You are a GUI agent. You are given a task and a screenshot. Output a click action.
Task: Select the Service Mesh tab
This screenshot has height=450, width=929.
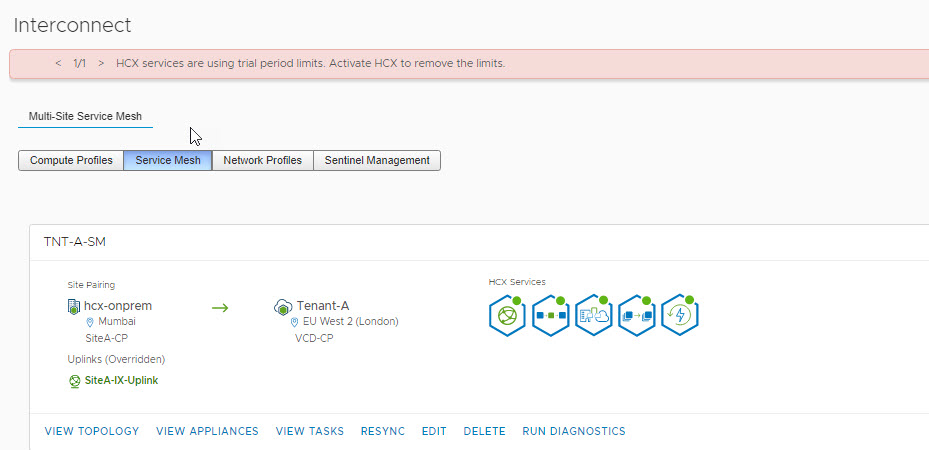[x=168, y=160]
